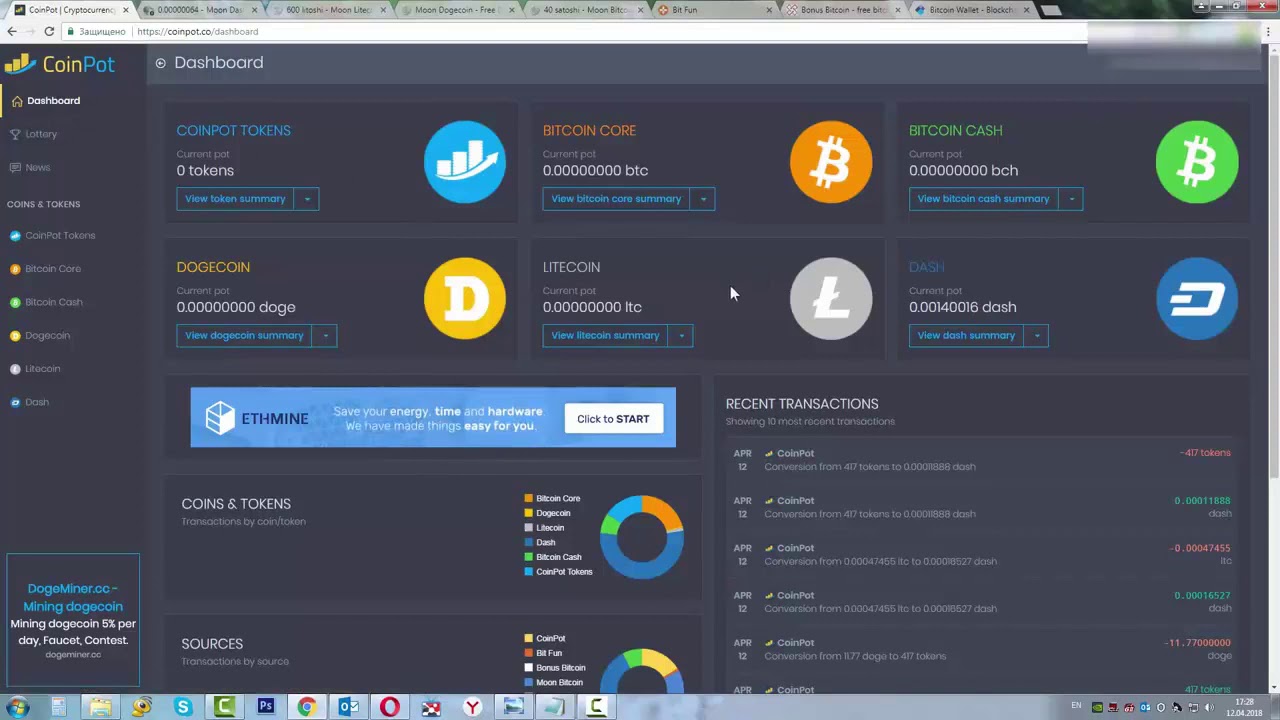
Task: Click View token summary button
Action: 235,199
